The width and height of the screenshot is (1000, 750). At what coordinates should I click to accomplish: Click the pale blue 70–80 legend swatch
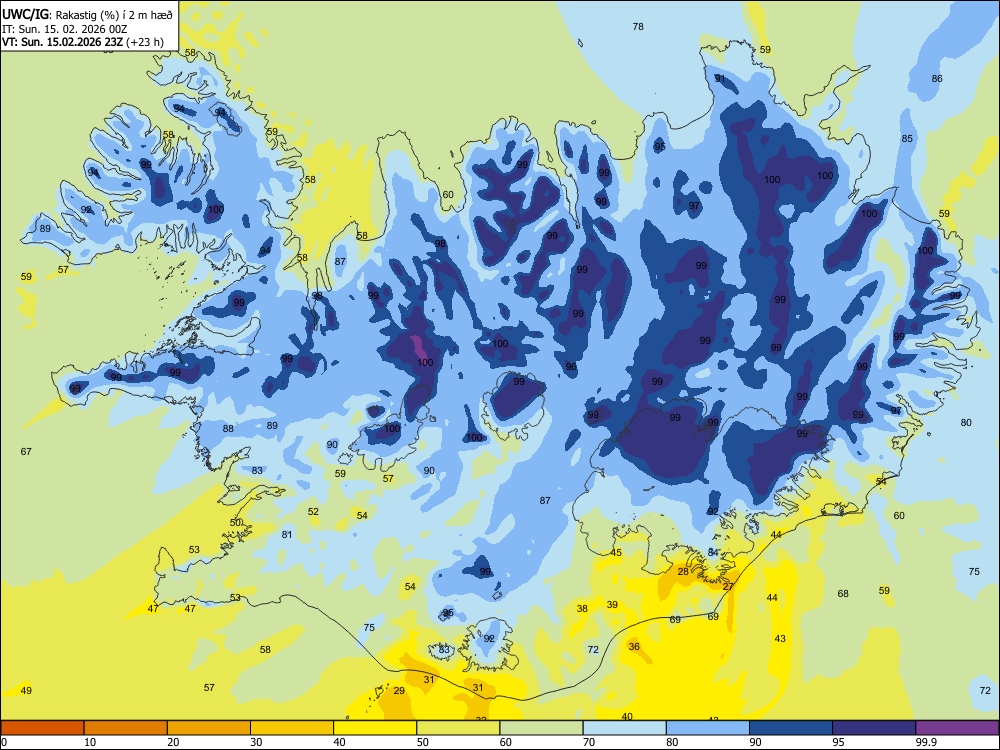point(624,728)
